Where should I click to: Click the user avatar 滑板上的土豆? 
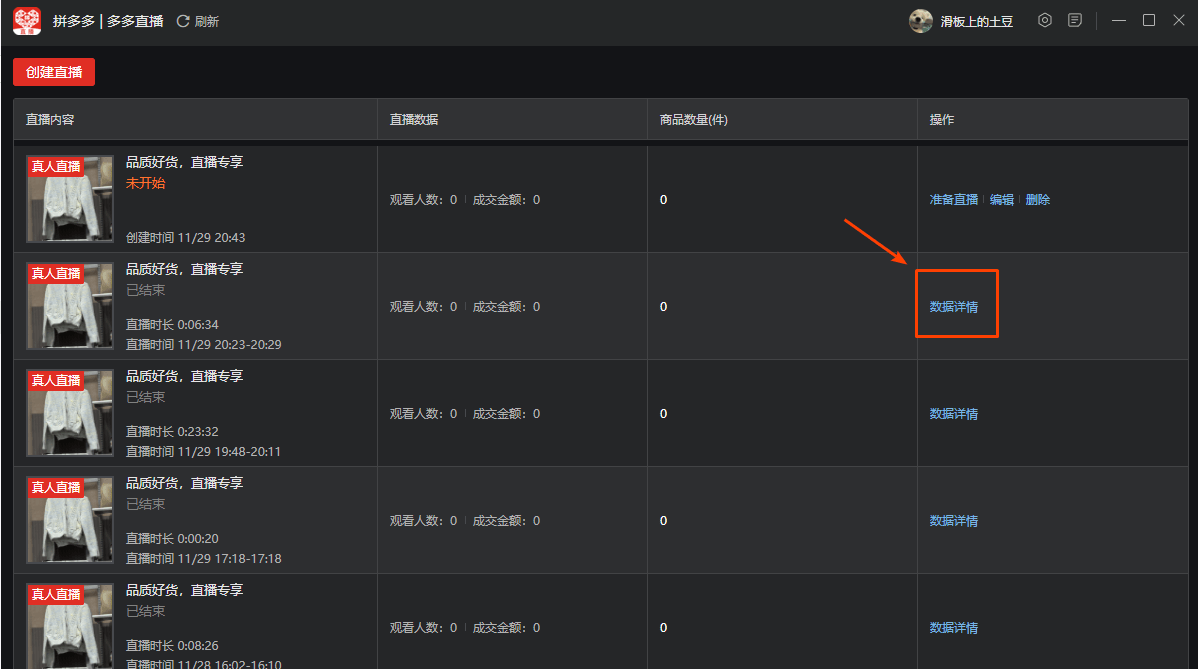click(x=921, y=21)
